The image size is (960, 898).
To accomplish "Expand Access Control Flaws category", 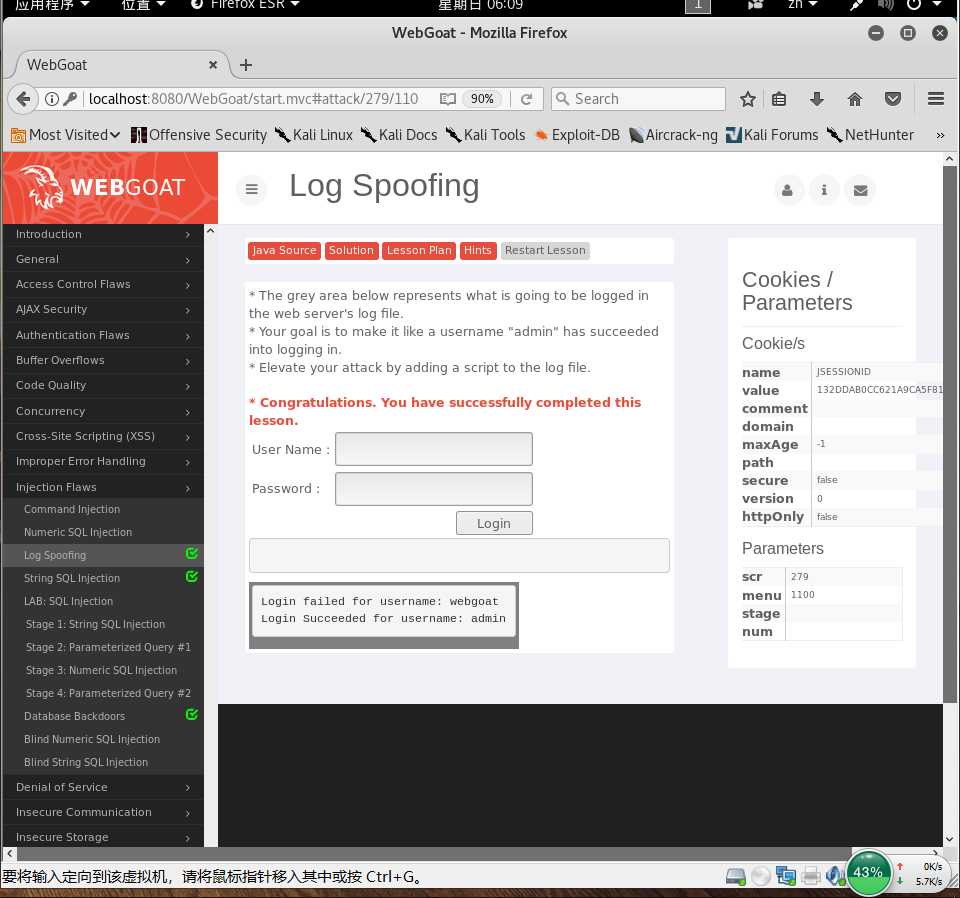I will tap(103, 284).
